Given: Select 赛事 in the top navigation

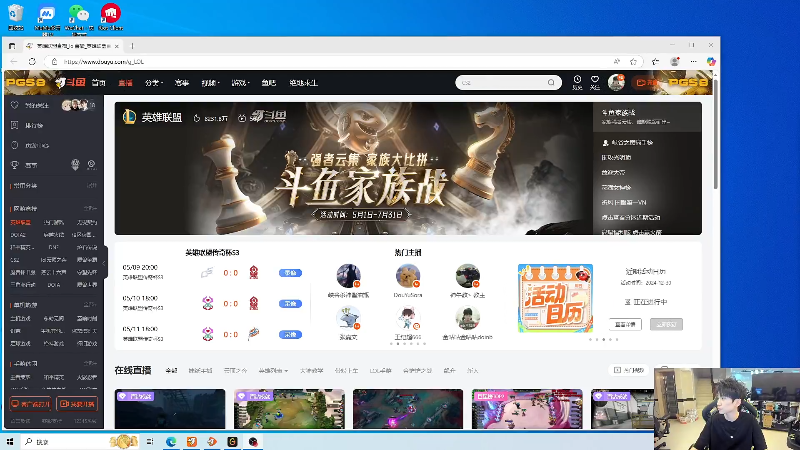Looking at the screenshot, I should [182, 83].
